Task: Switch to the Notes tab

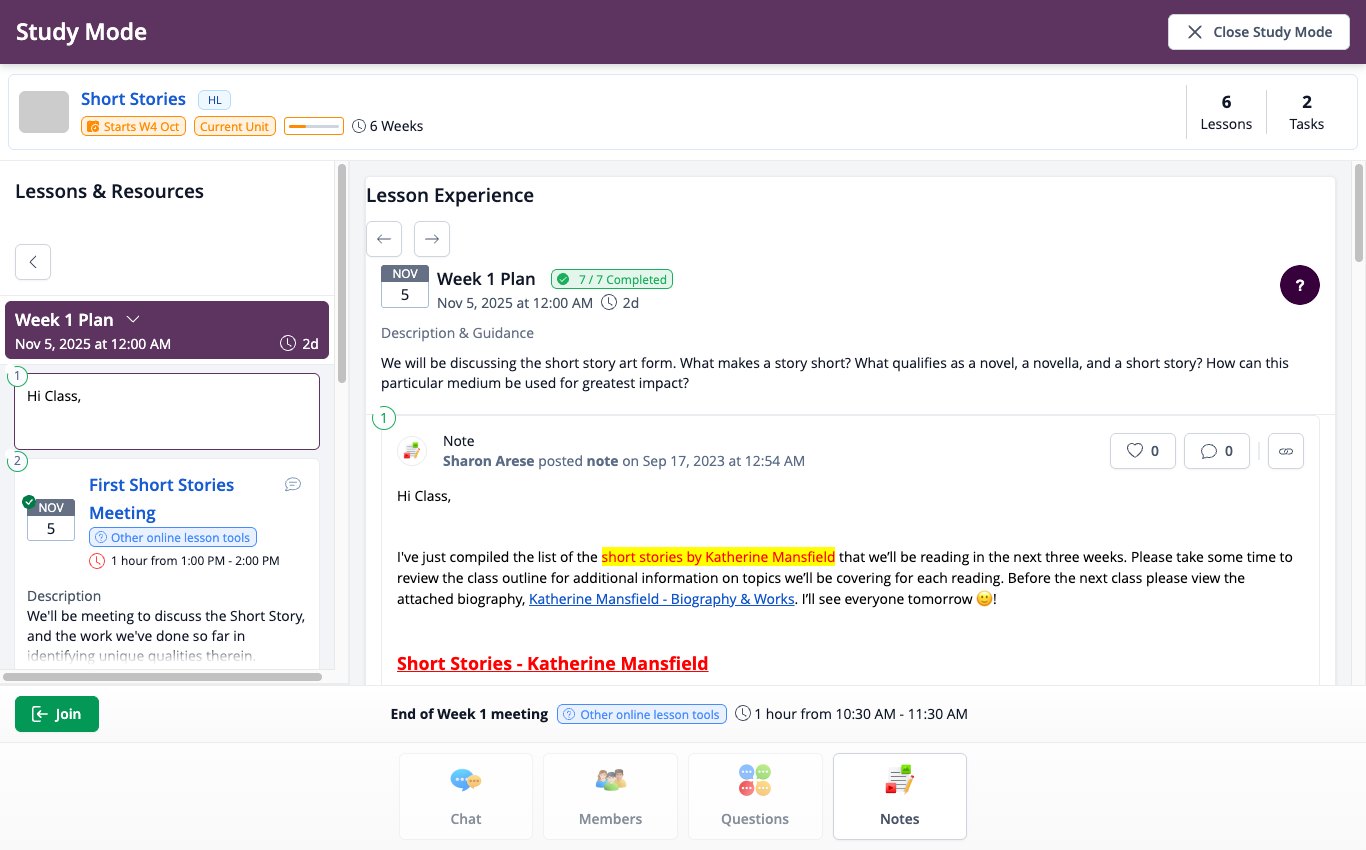Action: (900, 796)
